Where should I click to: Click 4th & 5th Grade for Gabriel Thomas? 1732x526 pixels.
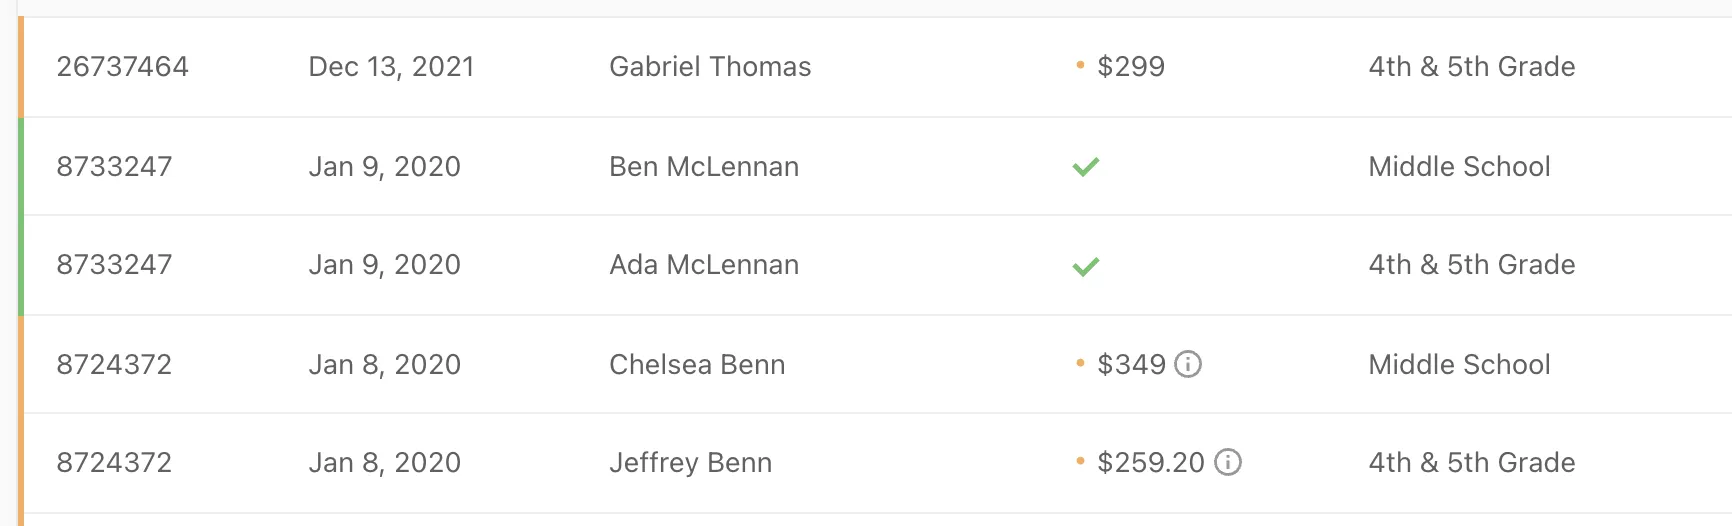[x=1471, y=67]
